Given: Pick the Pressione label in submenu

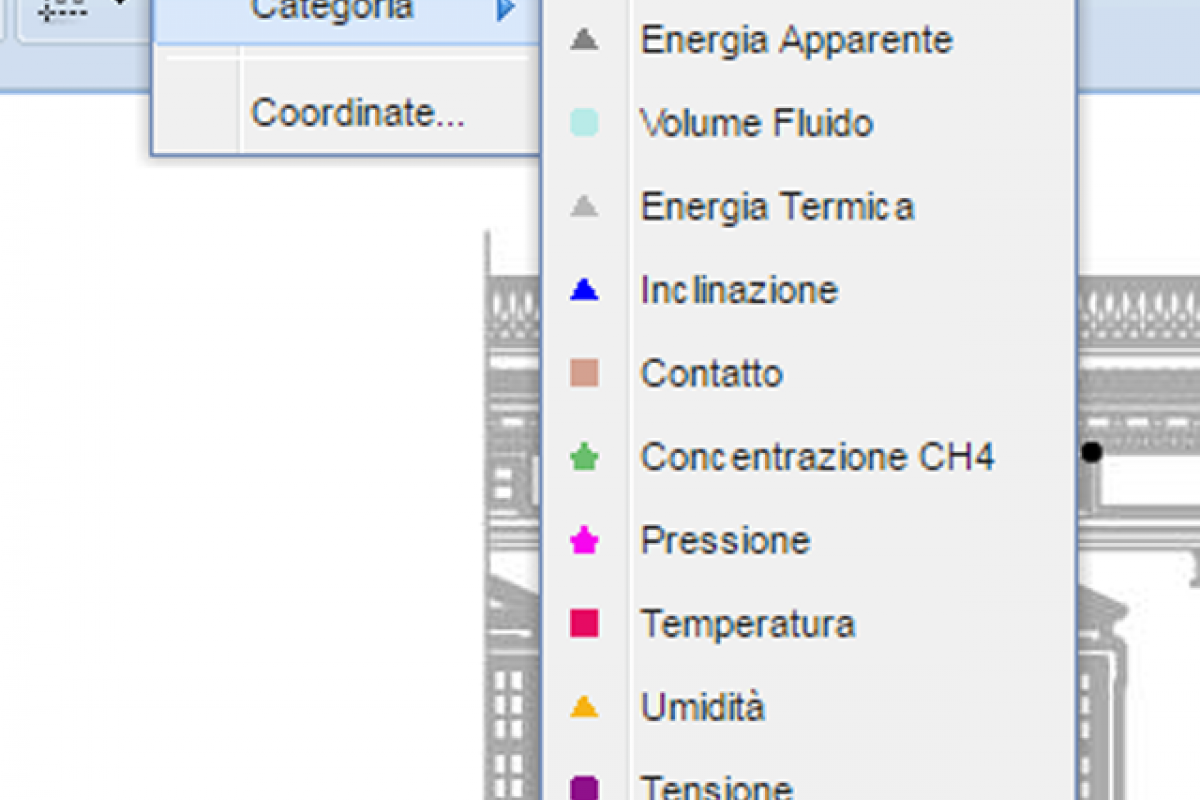Looking at the screenshot, I should pos(725,541).
